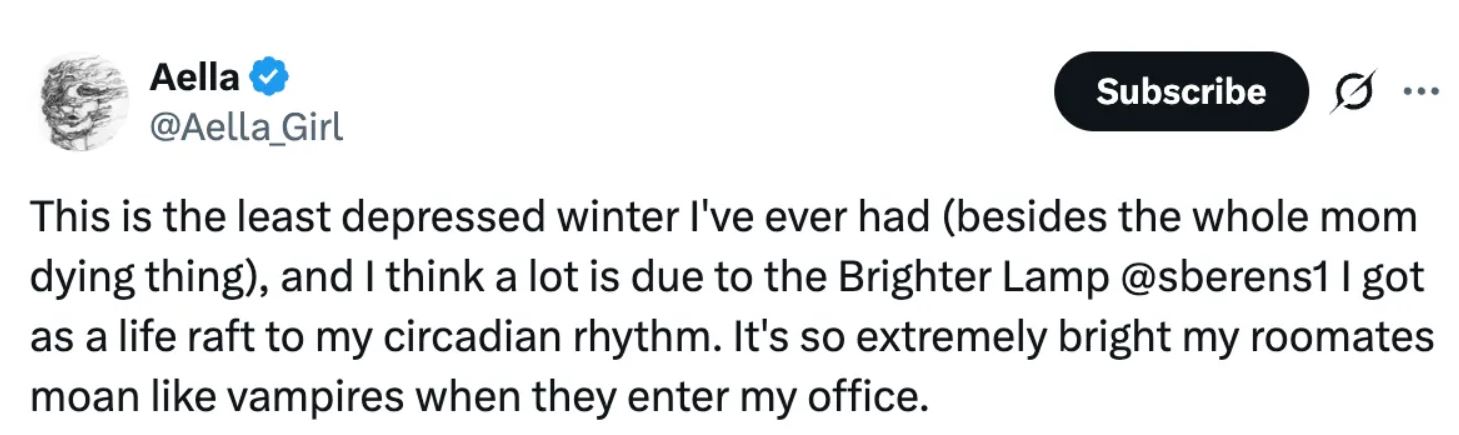The width and height of the screenshot is (1459, 435).
Task: Click the Grok slashed-circle icon
Action: point(1354,90)
